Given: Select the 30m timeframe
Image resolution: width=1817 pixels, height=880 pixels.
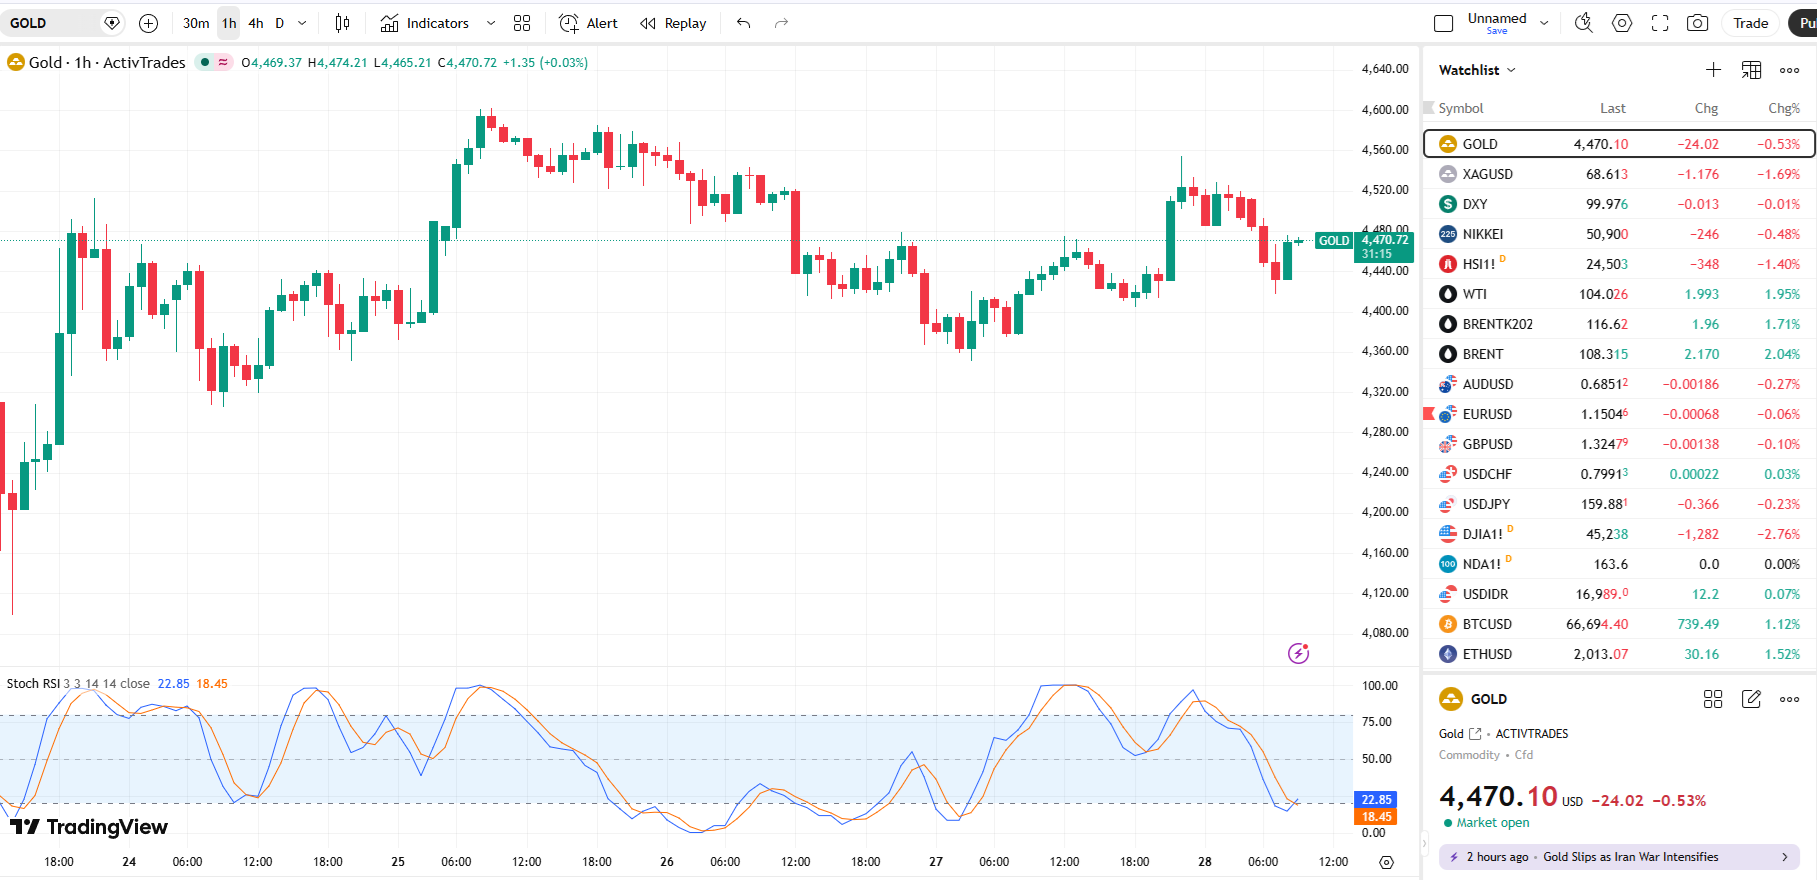Looking at the screenshot, I should 196,23.
